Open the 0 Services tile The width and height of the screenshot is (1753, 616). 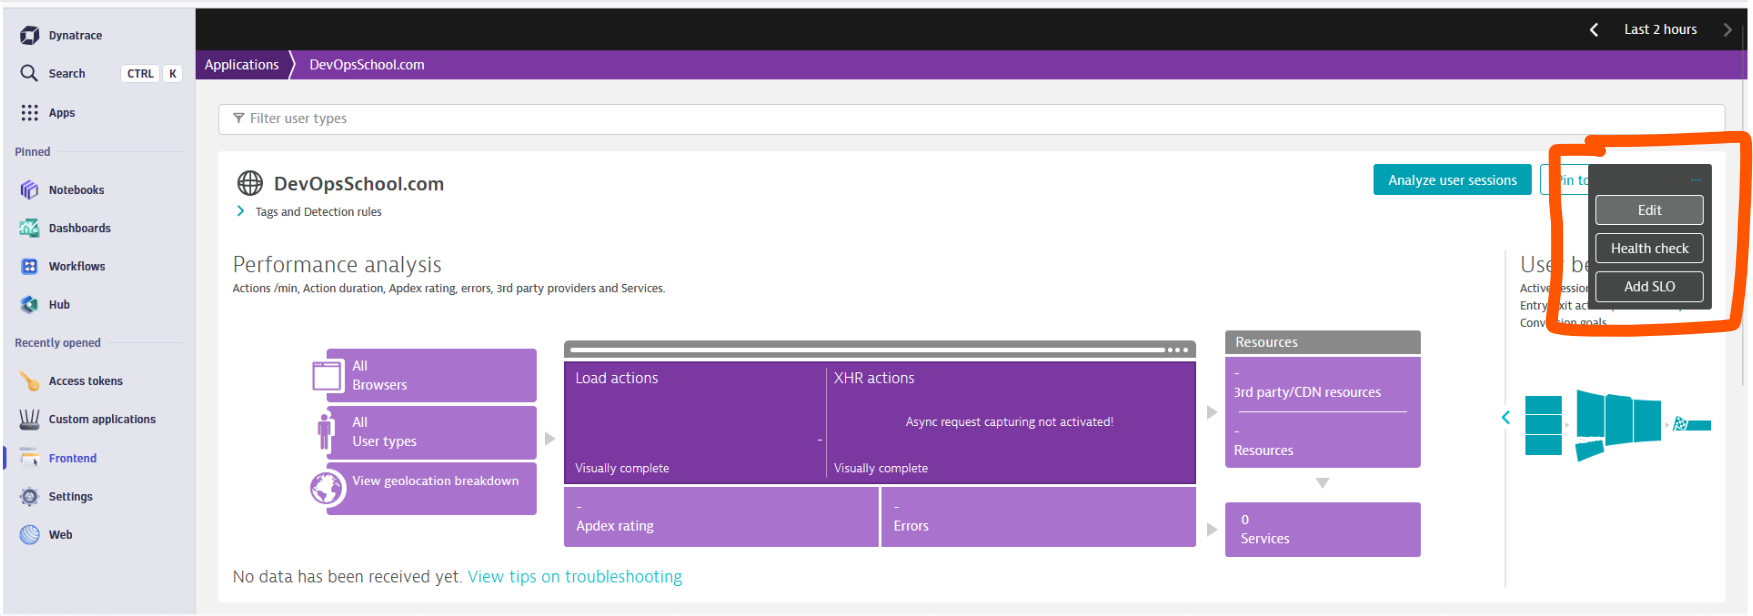click(x=1322, y=529)
